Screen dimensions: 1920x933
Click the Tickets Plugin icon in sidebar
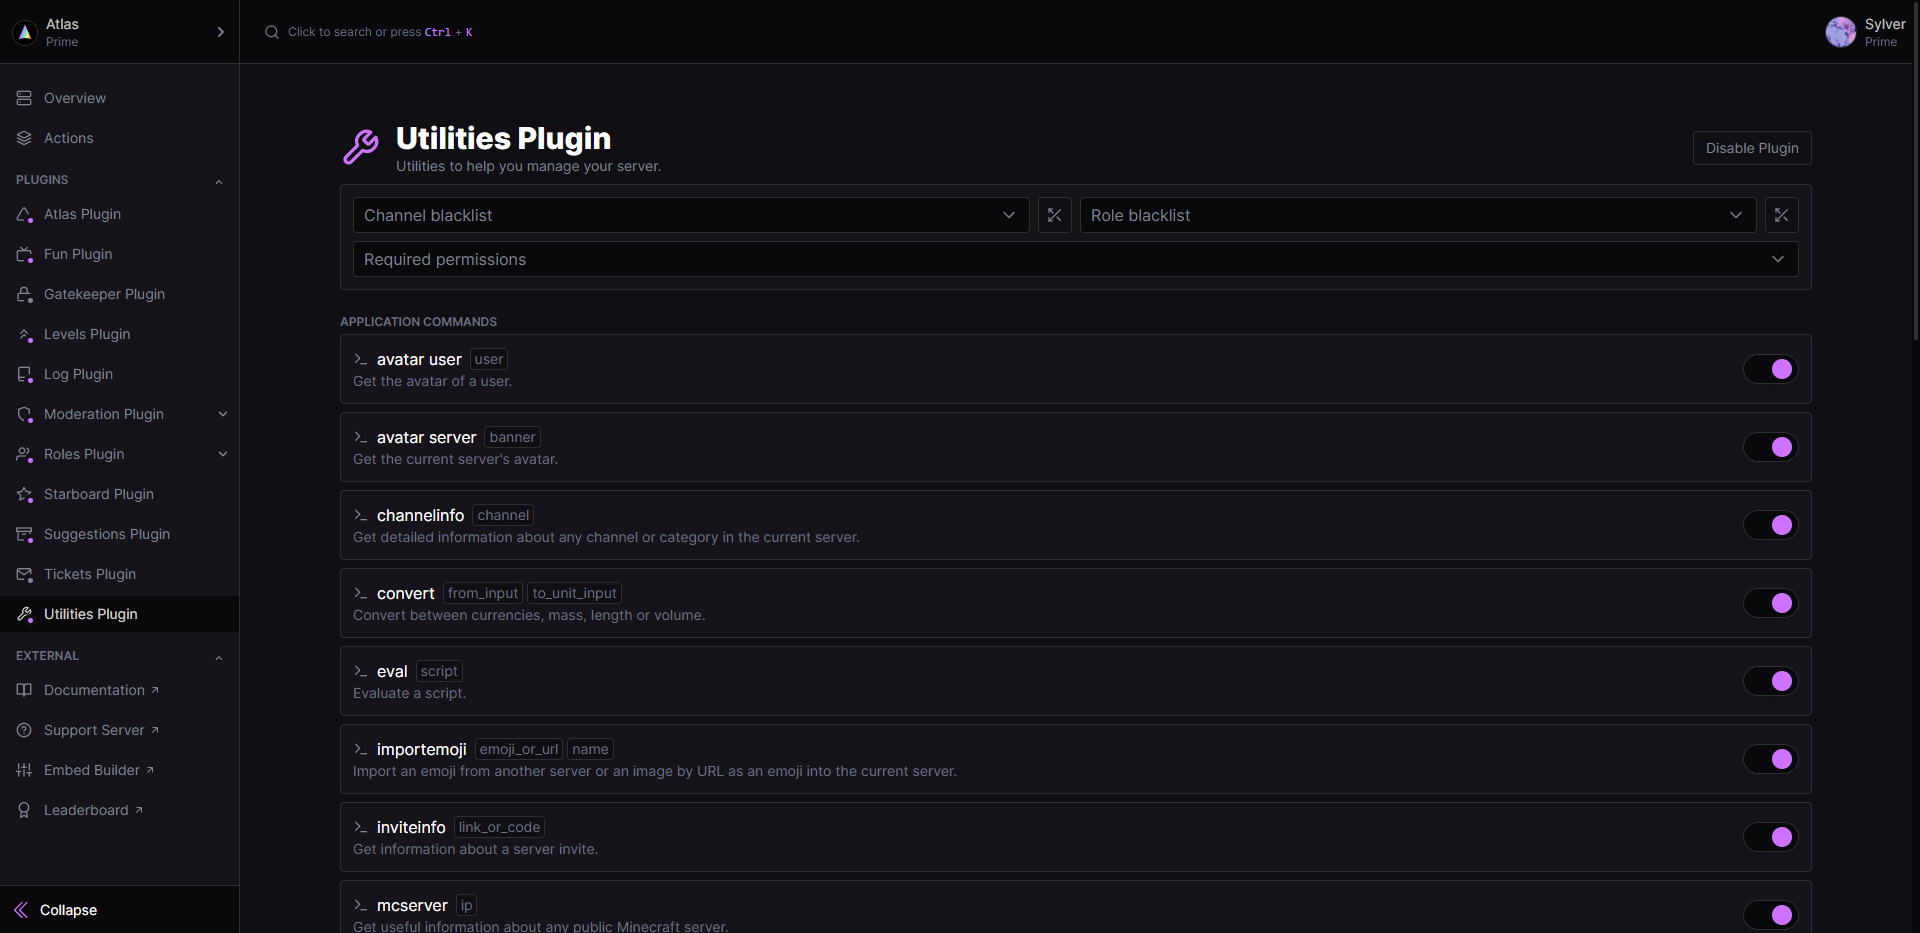pyautogui.click(x=25, y=574)
